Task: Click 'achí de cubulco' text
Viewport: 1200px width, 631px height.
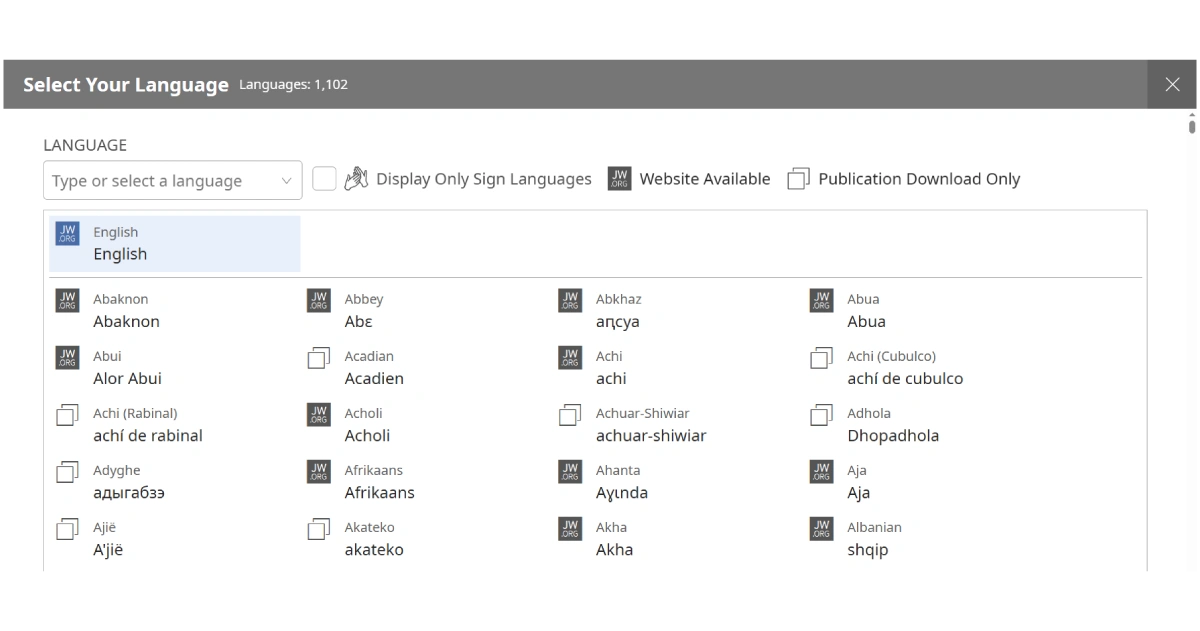Action: [x=905, y=379]
